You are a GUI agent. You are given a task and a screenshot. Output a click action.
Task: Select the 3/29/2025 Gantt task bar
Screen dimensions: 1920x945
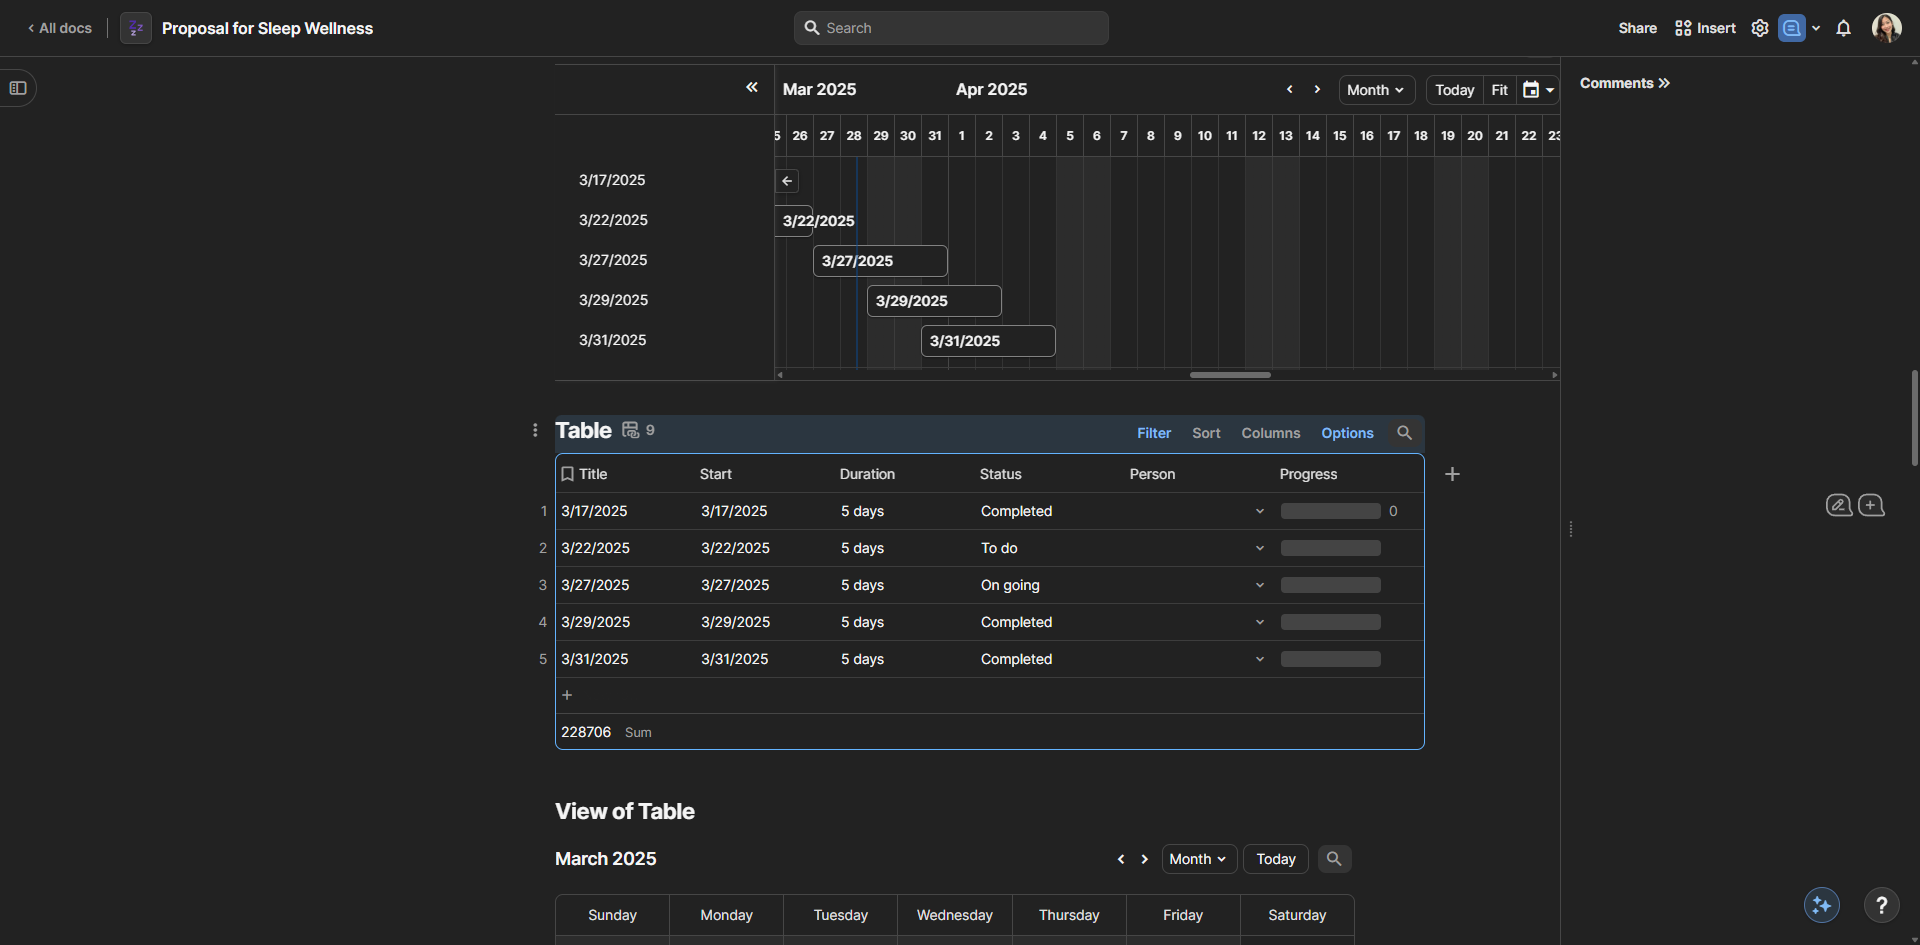934,301
